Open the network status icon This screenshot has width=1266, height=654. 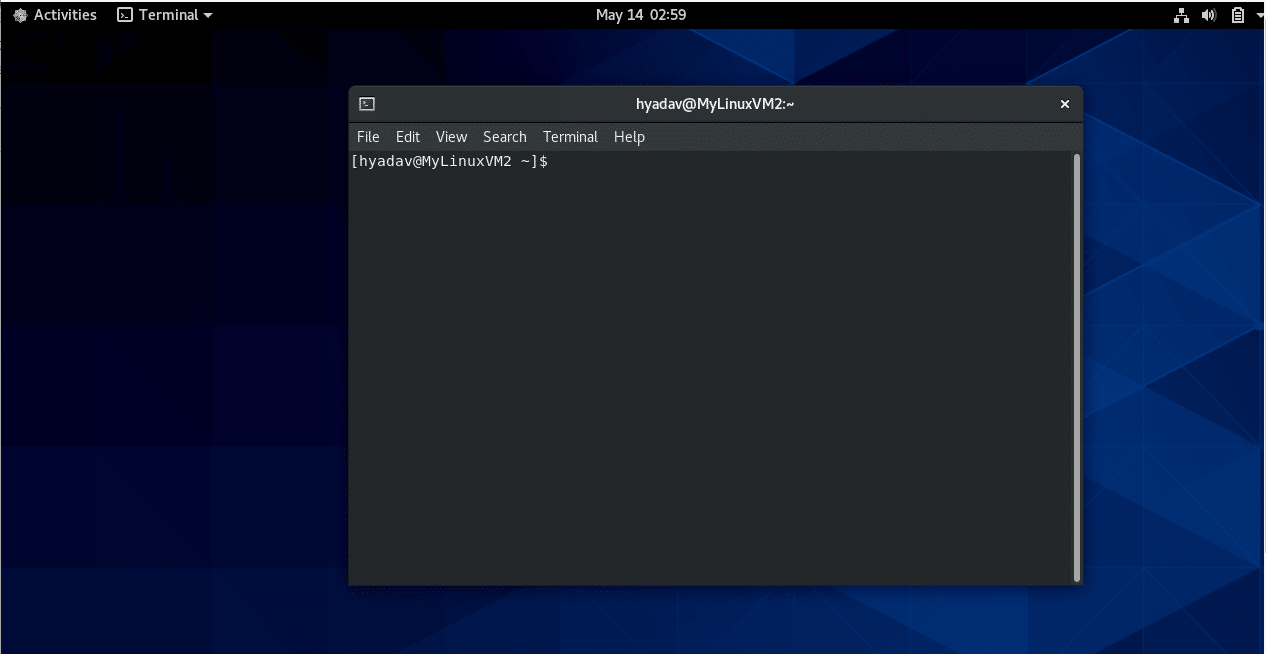click(x=1181, y=14)
